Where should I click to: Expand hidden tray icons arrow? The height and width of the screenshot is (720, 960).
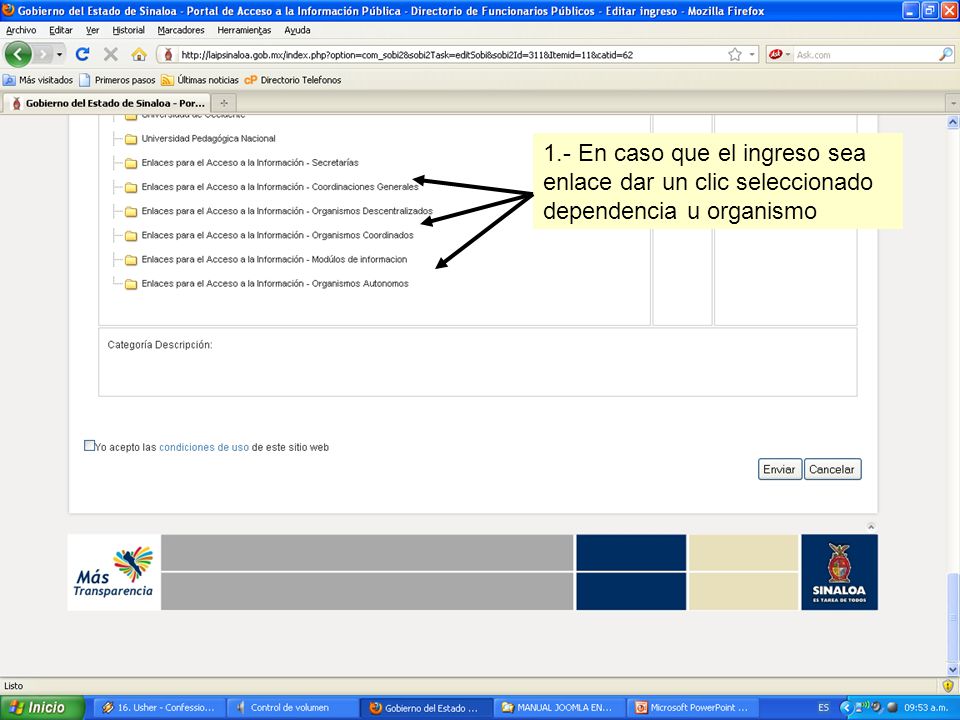point(847,708)
